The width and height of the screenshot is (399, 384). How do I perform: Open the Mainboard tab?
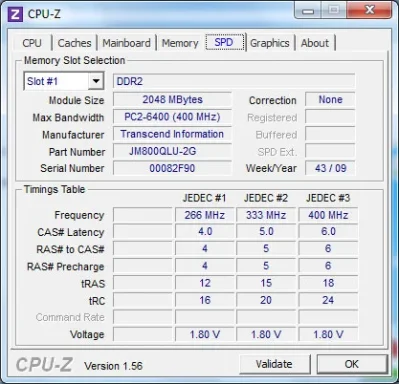tap(126, 43)
